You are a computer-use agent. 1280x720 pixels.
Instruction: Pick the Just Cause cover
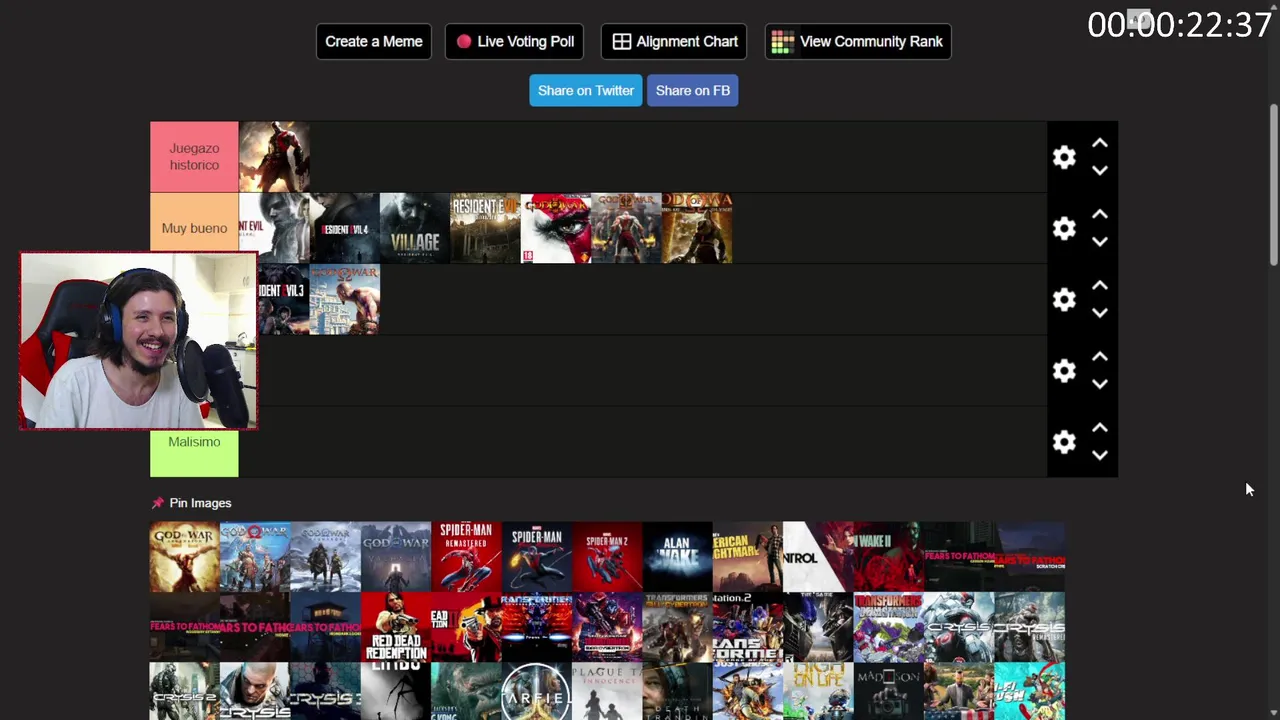tap(747, 692)
